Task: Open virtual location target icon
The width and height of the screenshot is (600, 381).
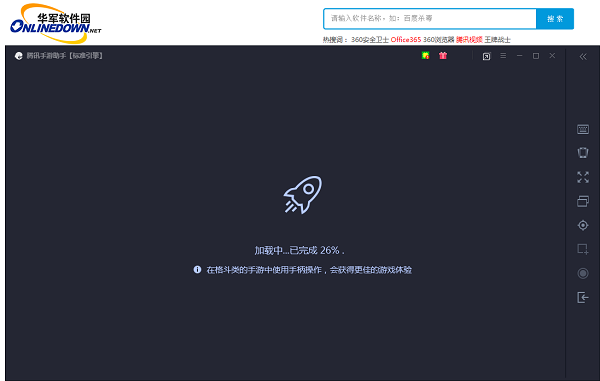Action: tap(583, 225)
